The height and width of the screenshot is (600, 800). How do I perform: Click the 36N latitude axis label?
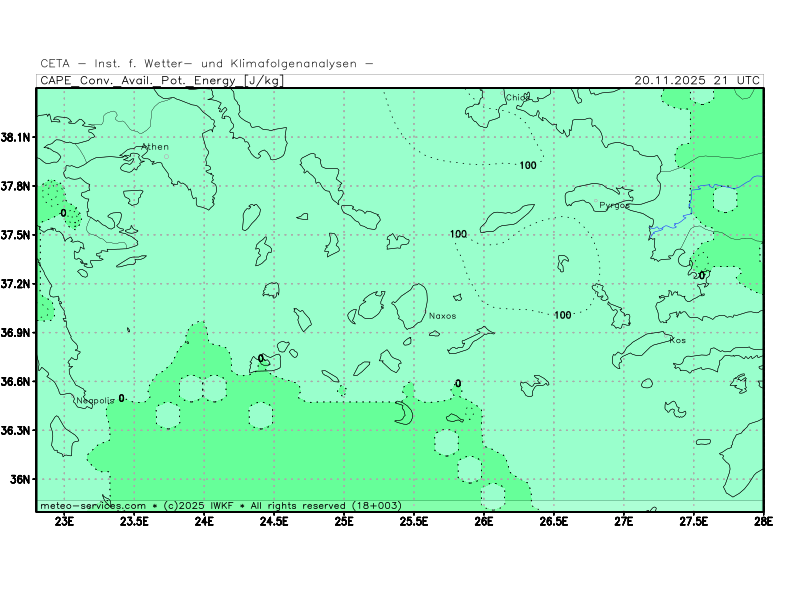pyautogui.click(x=22, y=479)
